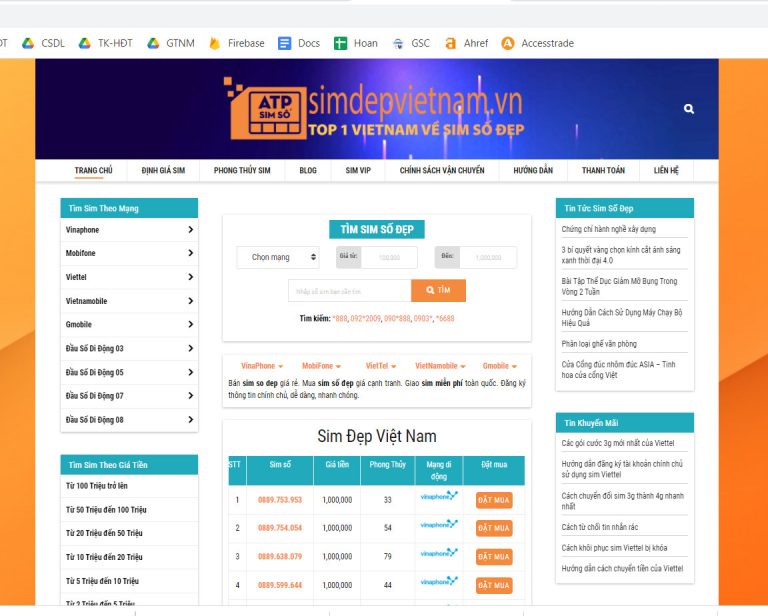Open the VietTel dropdown filter
Viewport: 768px width, 616px height.
(x=381, y=366)
